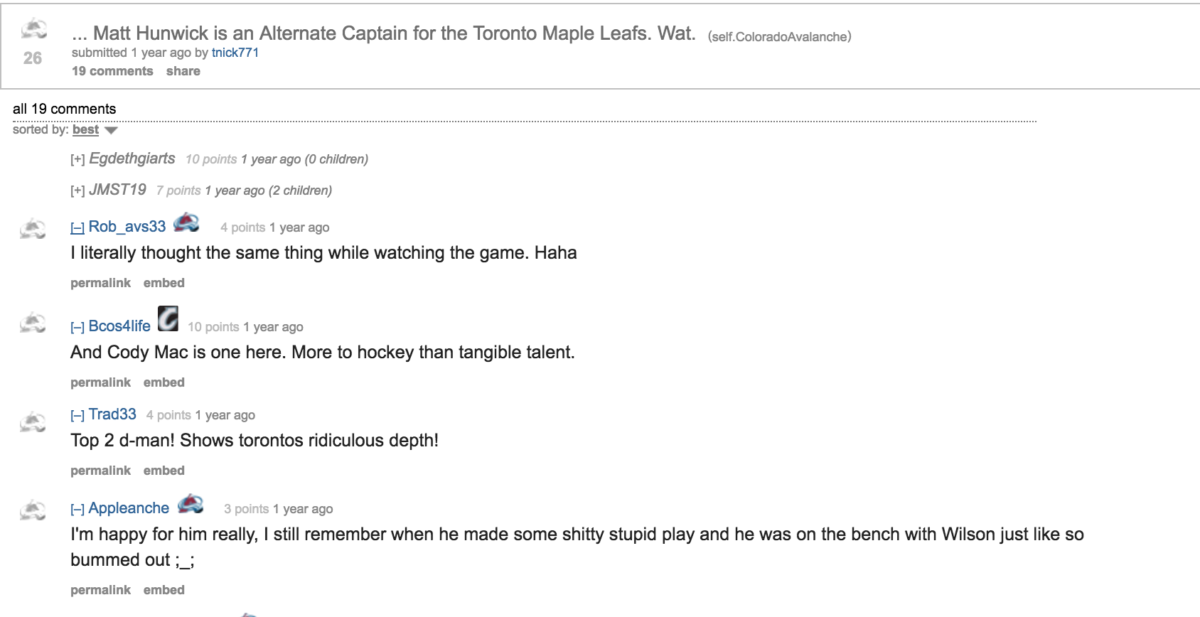This screenshot has height=617, width=1200.
Task: Click Avalanche flair icon beside Rob_avs33
Action: (x=188, y=223)
